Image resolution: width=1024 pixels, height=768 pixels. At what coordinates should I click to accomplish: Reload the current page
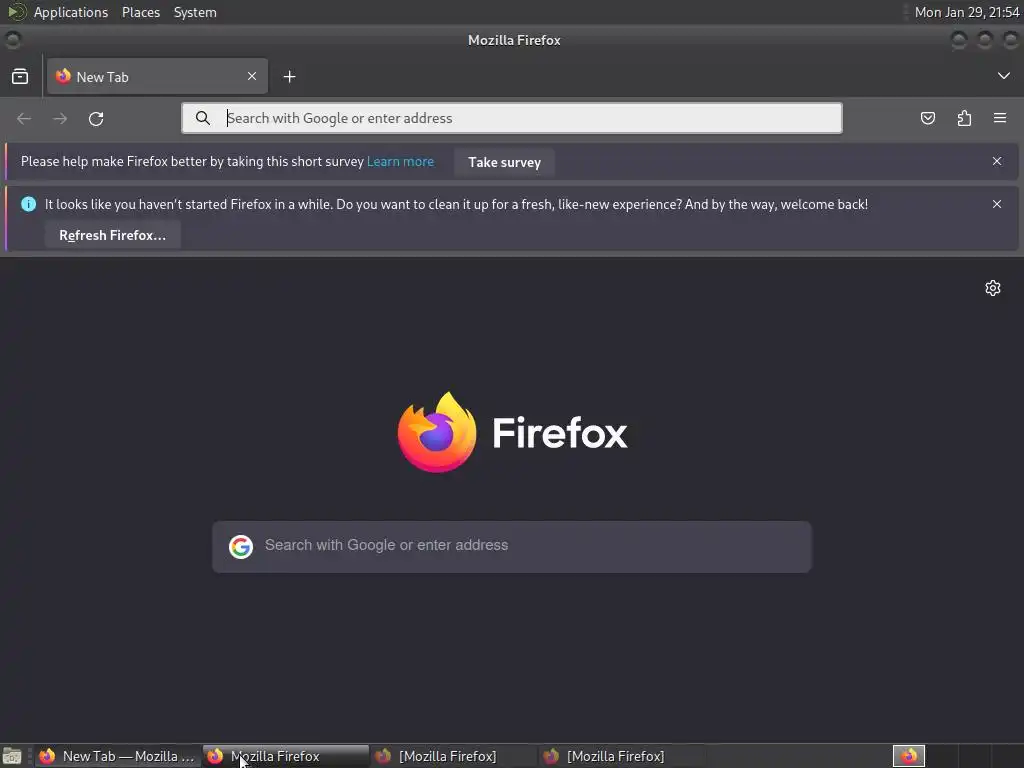pos(96,118)
